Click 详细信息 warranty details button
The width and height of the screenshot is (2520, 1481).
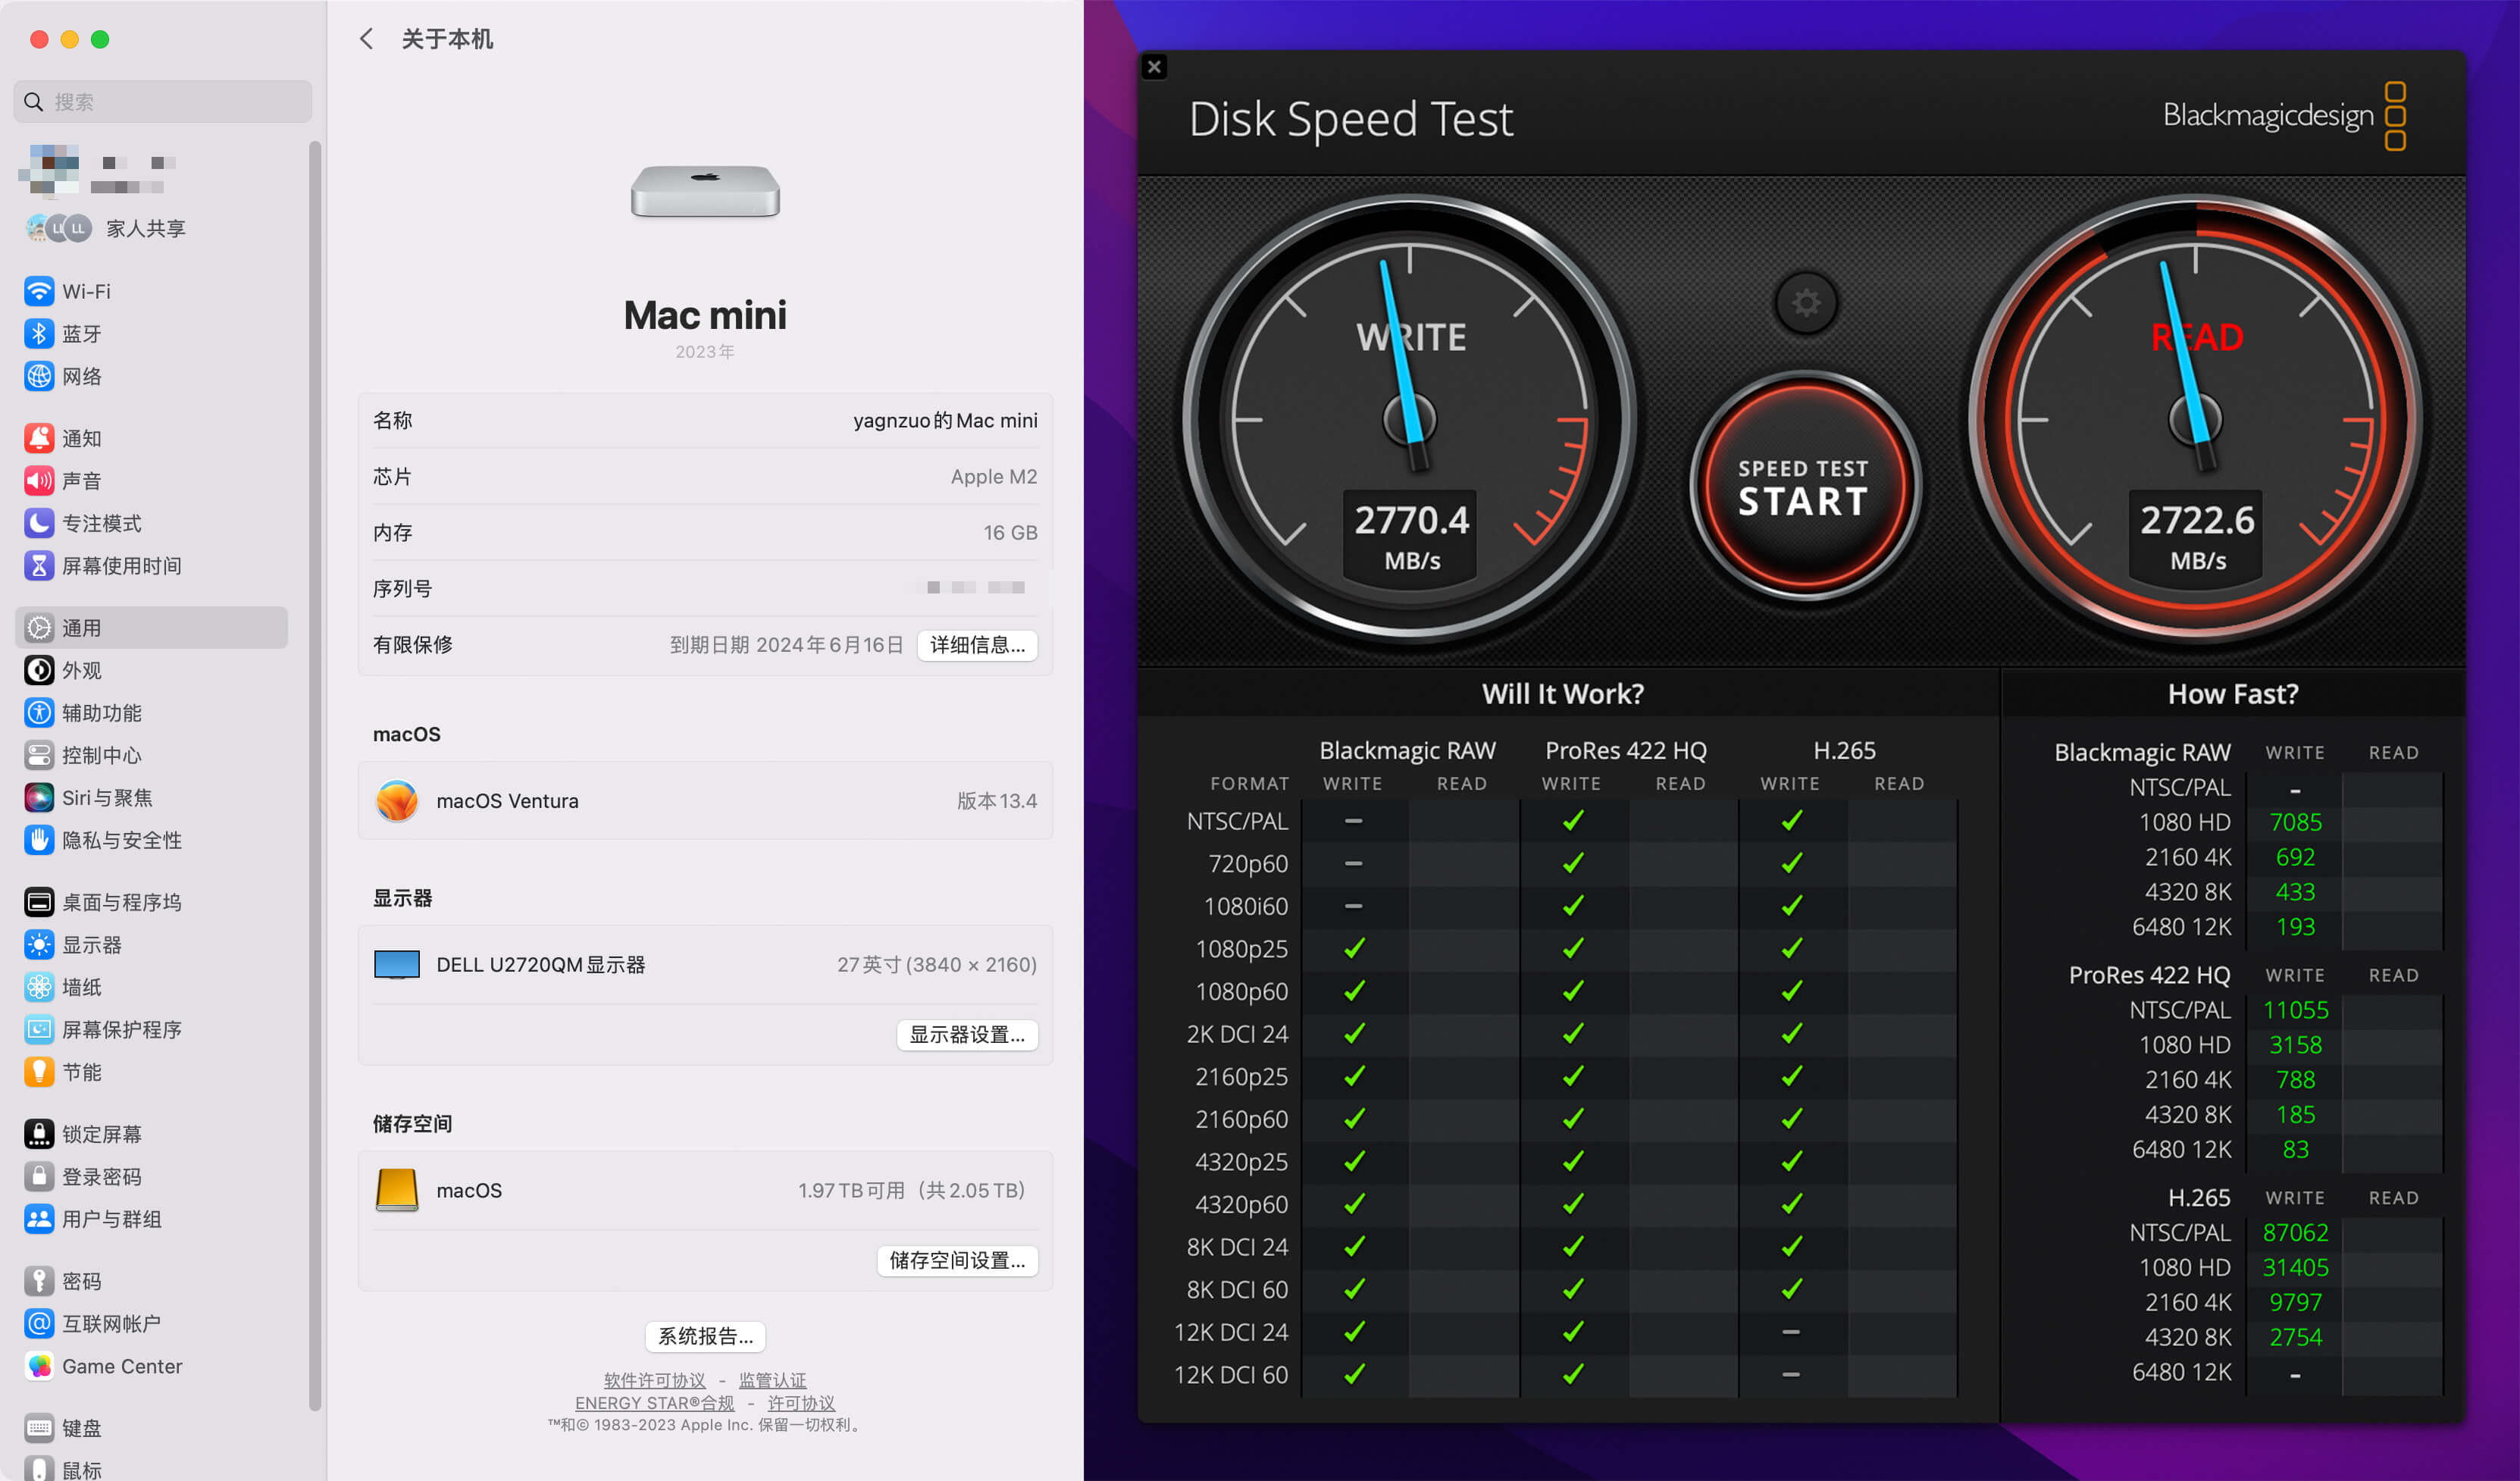977,645
